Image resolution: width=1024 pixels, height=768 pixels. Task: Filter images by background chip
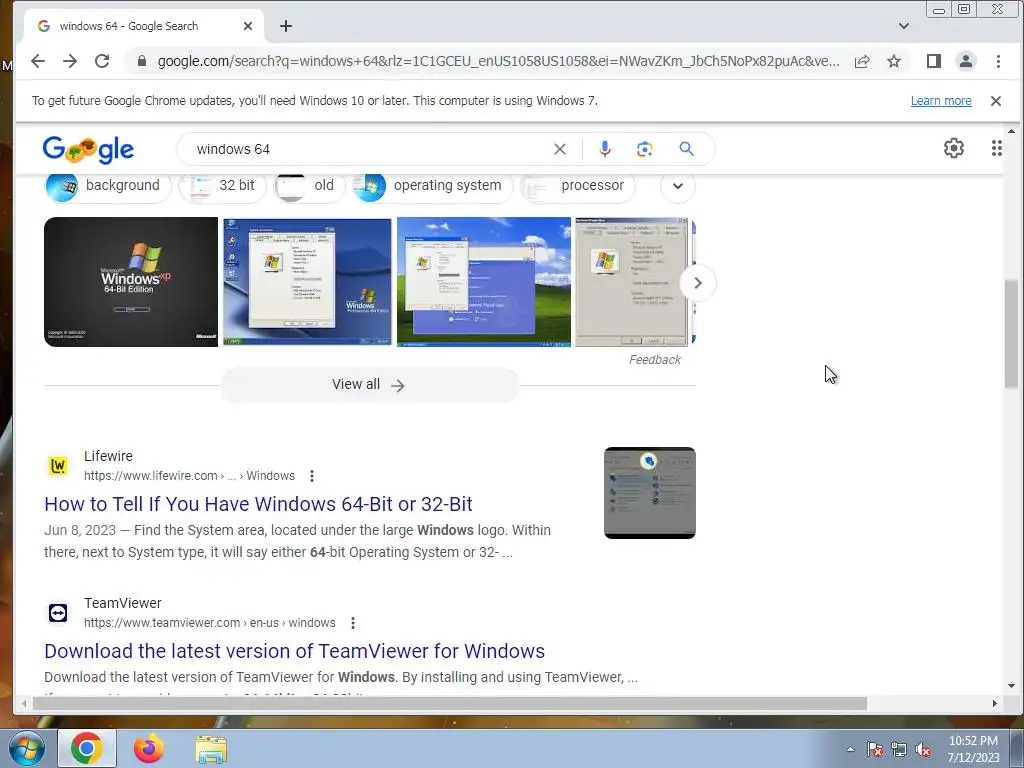[108, 186]
